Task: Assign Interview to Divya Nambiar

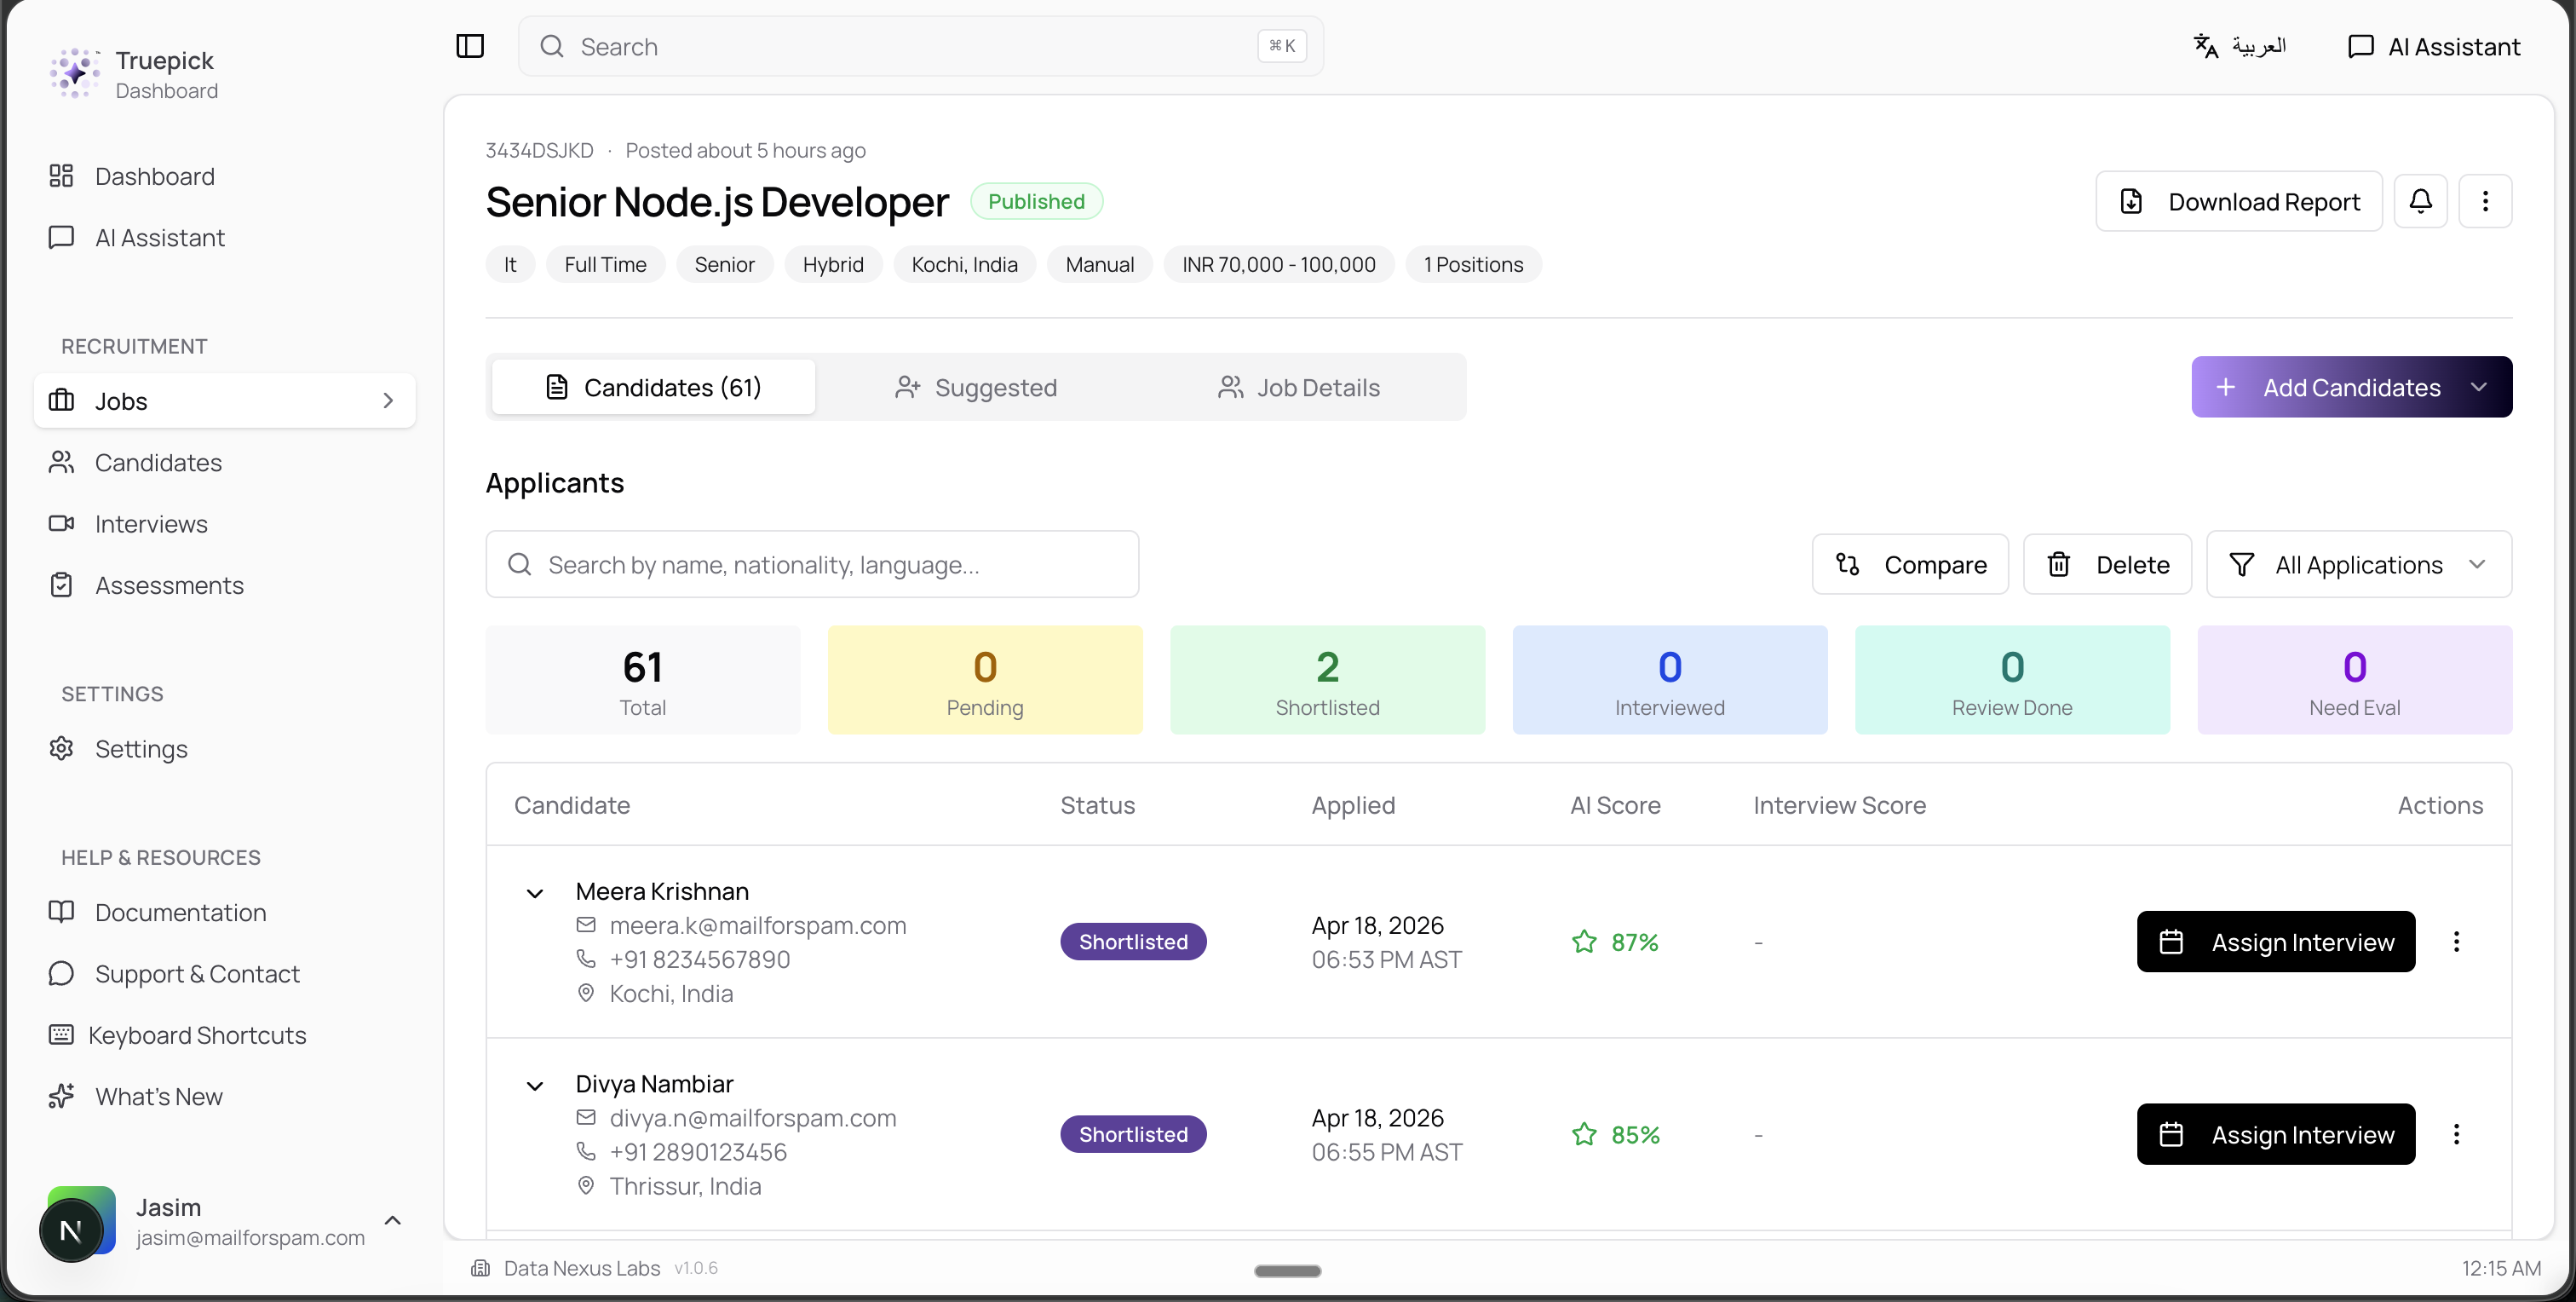Action: click(2276, 1134)
